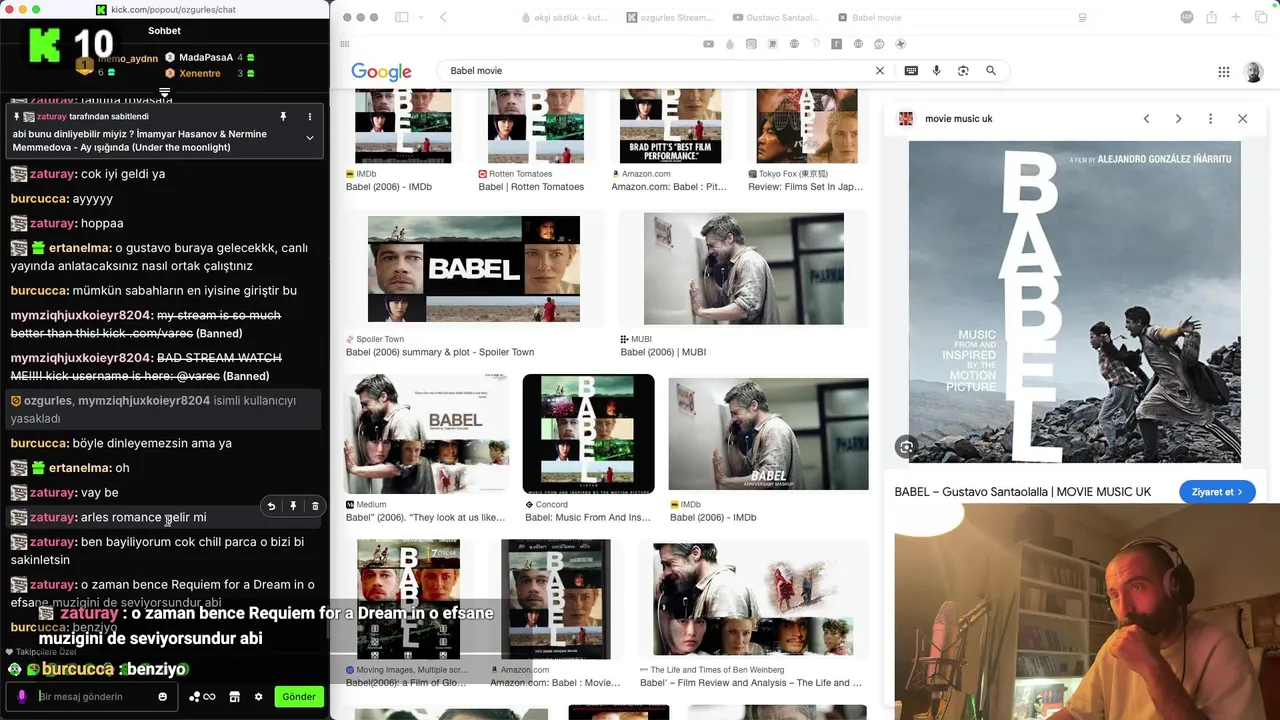1280x720 pixels.
Task: Switch to the 'ozgurles Stream' browser tab
Action: click(x=671, y=18)
